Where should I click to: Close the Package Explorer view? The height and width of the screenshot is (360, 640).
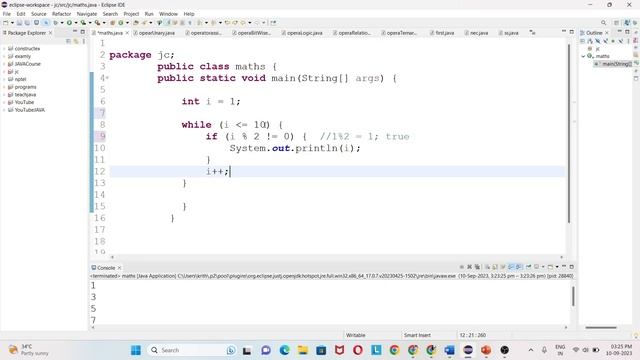pos(51,33)
